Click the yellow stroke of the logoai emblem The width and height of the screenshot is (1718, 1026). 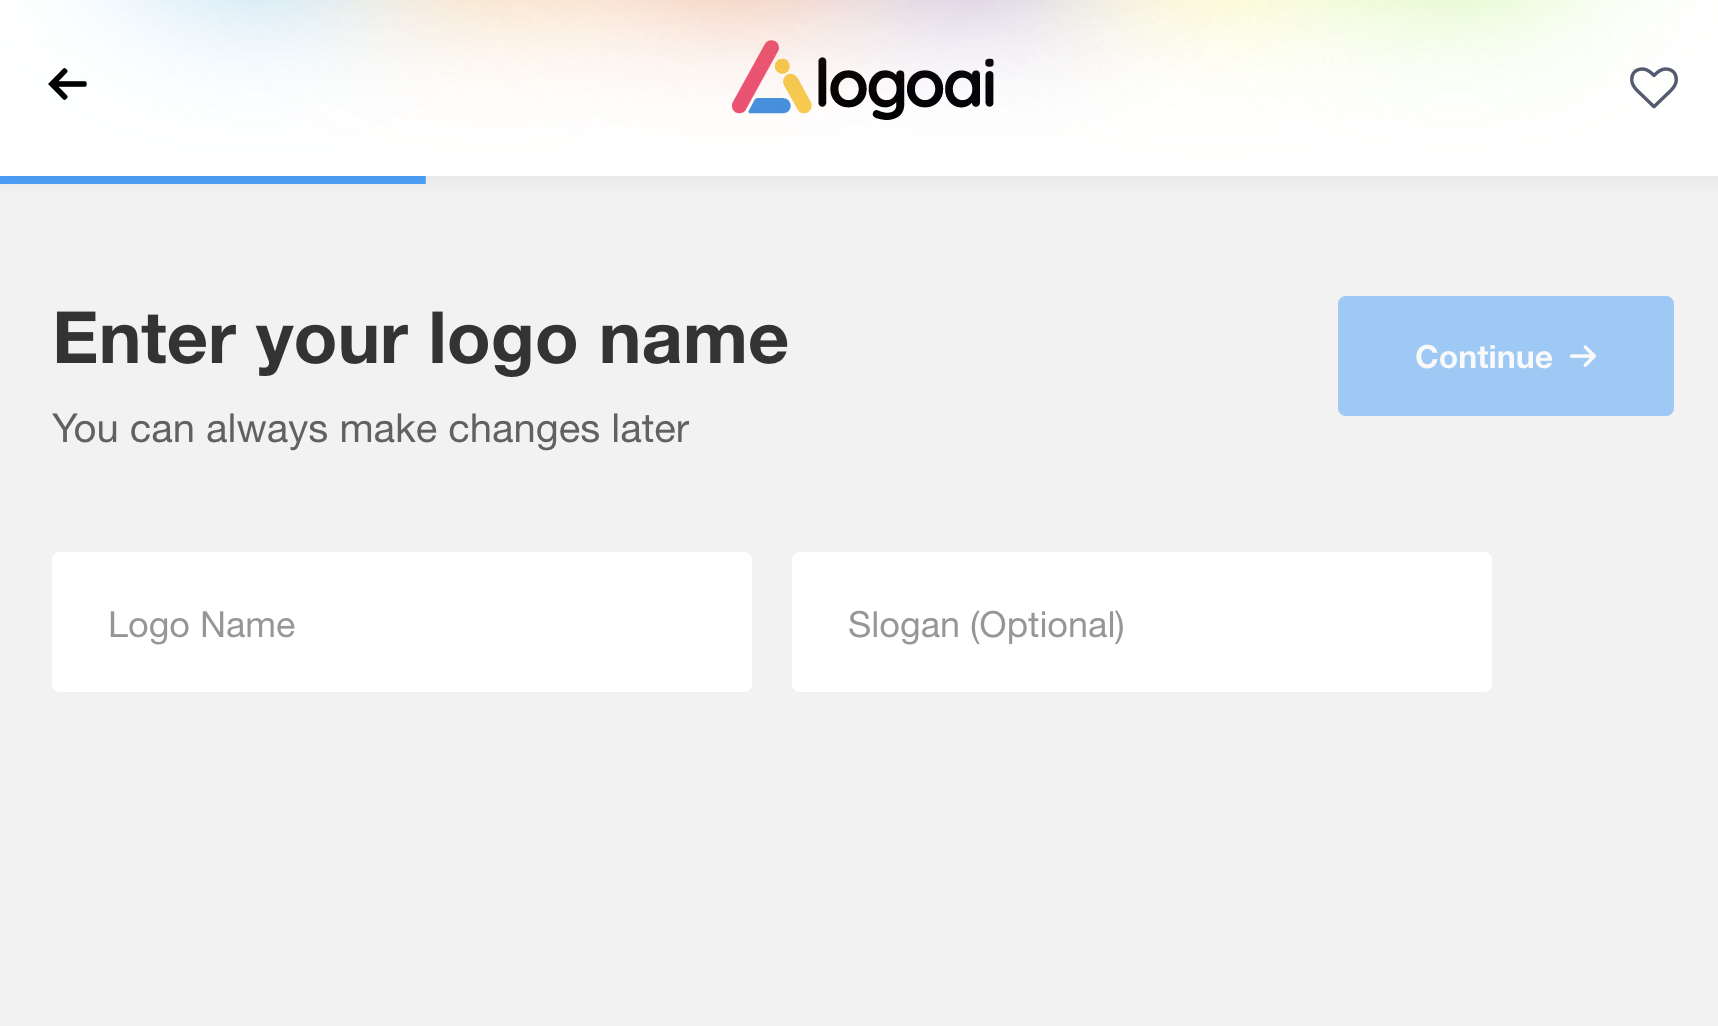(797, 93)
